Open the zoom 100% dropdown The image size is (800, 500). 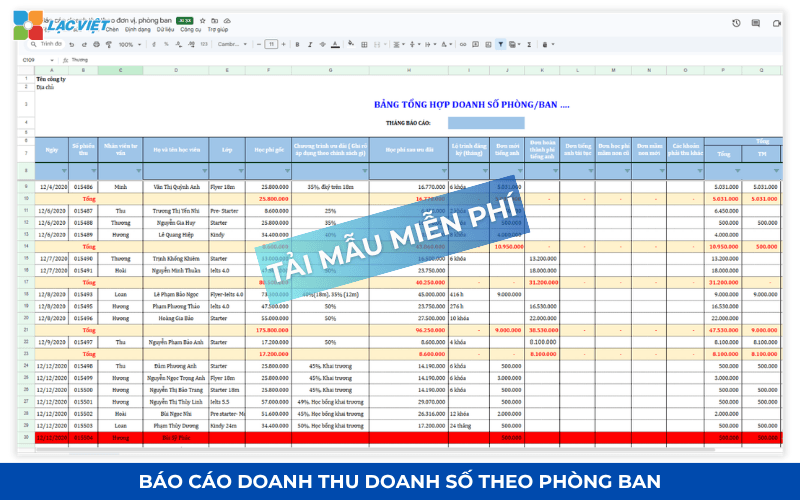coord(130,44)
